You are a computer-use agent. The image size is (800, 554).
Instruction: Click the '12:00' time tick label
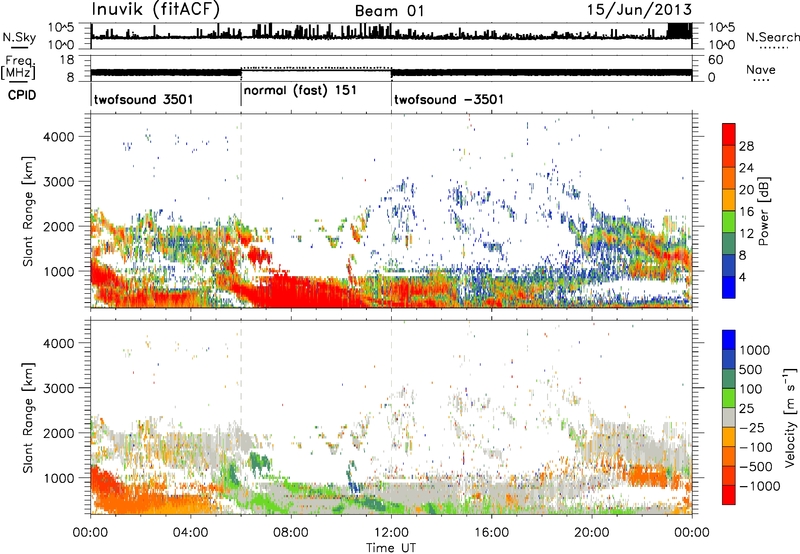point(391,533)
